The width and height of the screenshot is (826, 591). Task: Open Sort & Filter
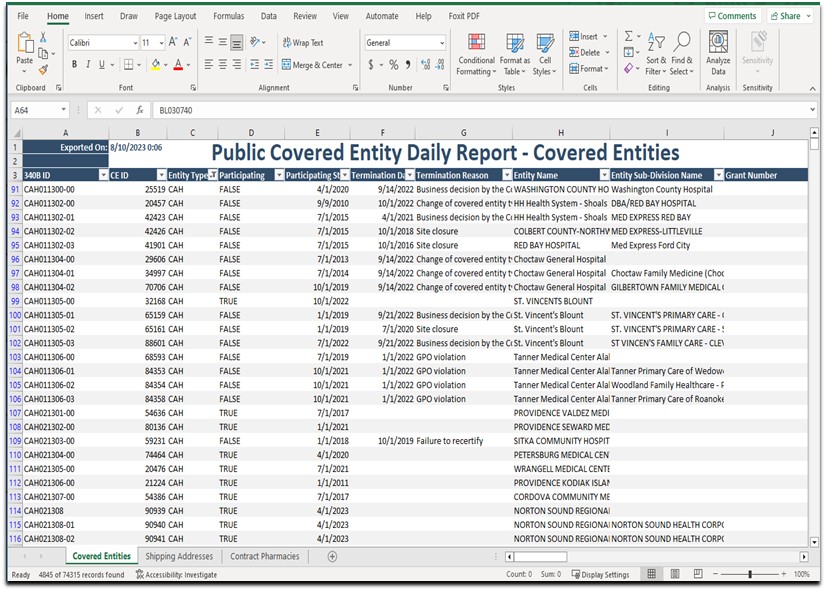pyautogui.click(x=656, y=54)
